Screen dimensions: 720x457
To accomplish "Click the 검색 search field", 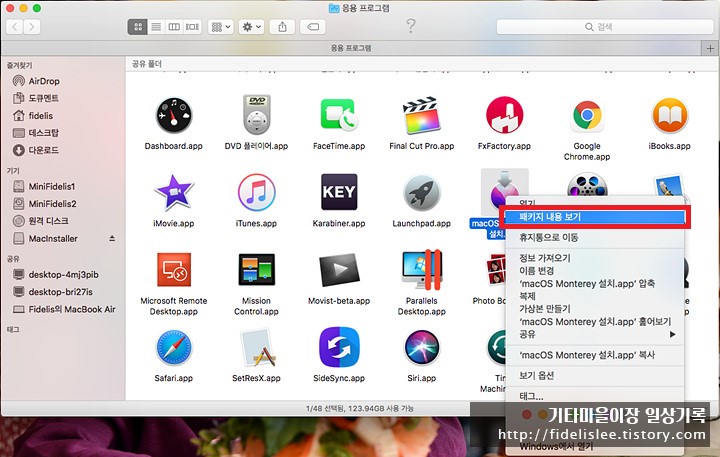I will pos(605,27).
